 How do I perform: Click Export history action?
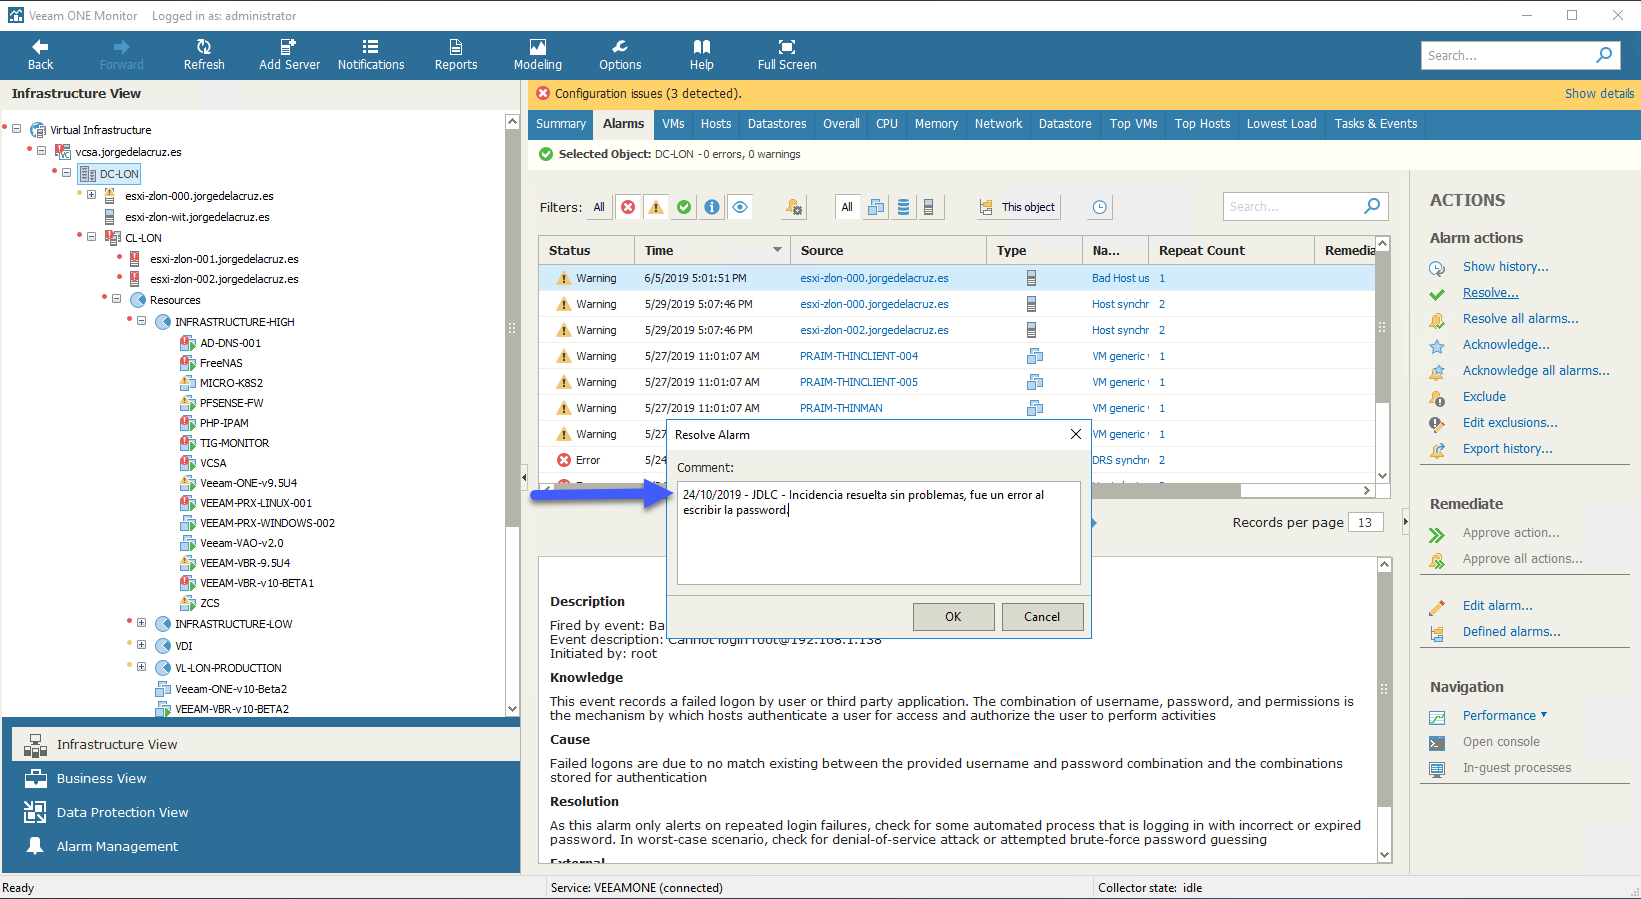click(x=1507, y=449)
